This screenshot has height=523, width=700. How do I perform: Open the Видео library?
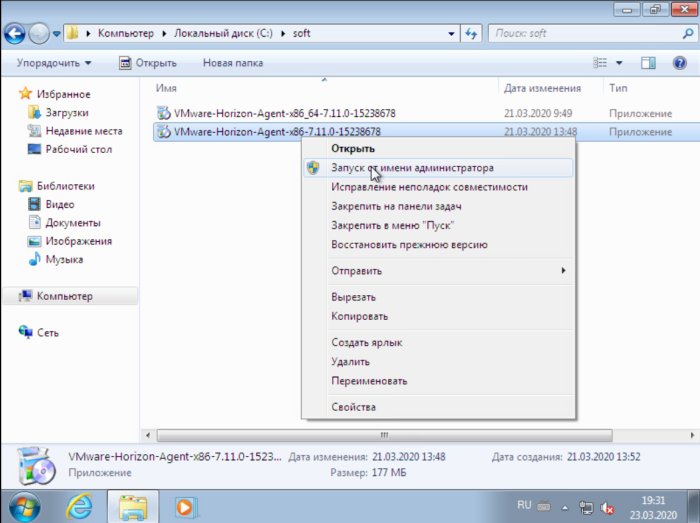point(51,204)
